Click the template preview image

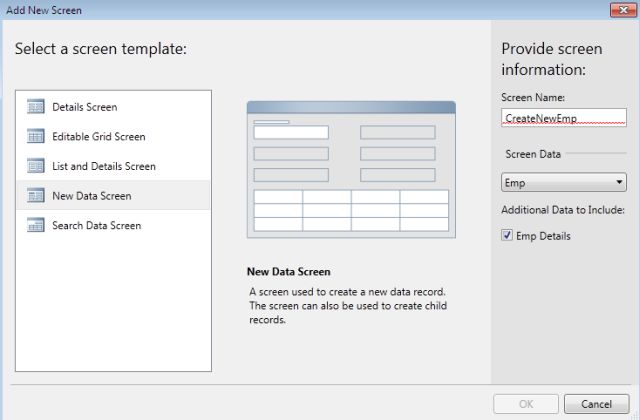tap(351, 169)
